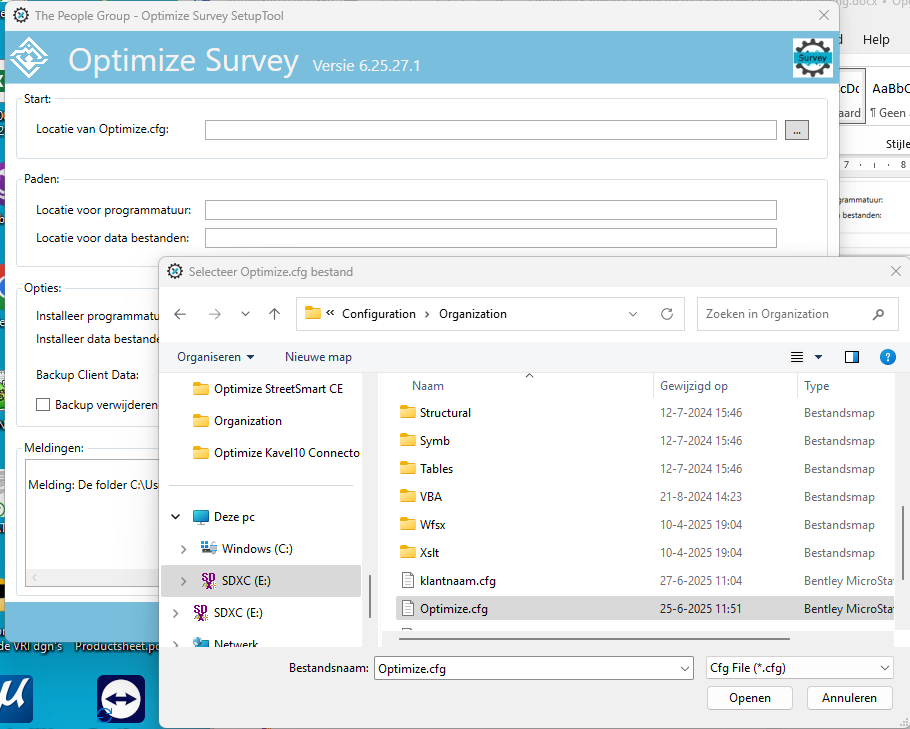Click the navigation pane scrollbar
The image size is (910, 729).
[370, 596]
